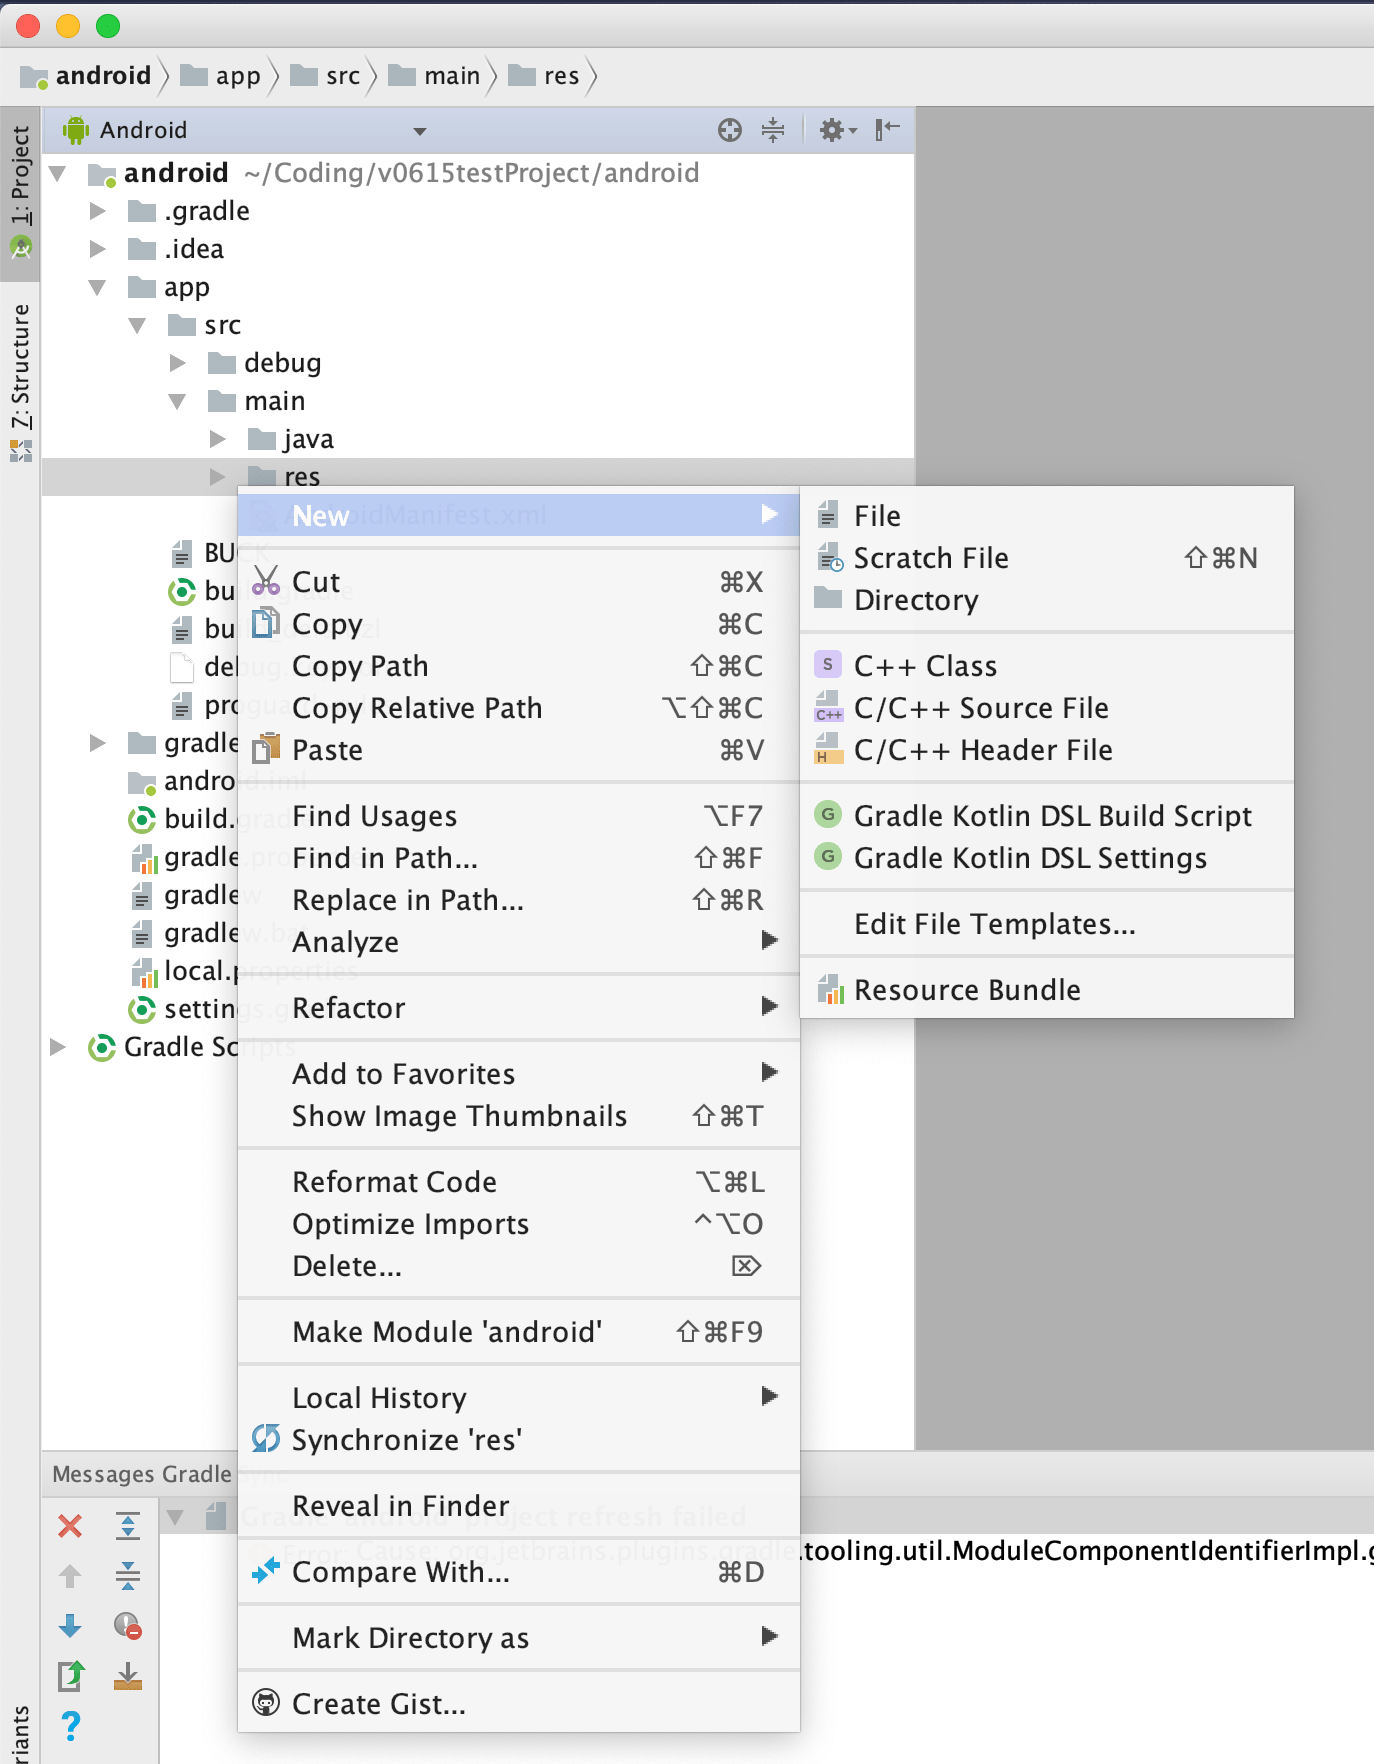Choose Reformat Code
The image size is (1374, 1764).
pos(519,1182)
